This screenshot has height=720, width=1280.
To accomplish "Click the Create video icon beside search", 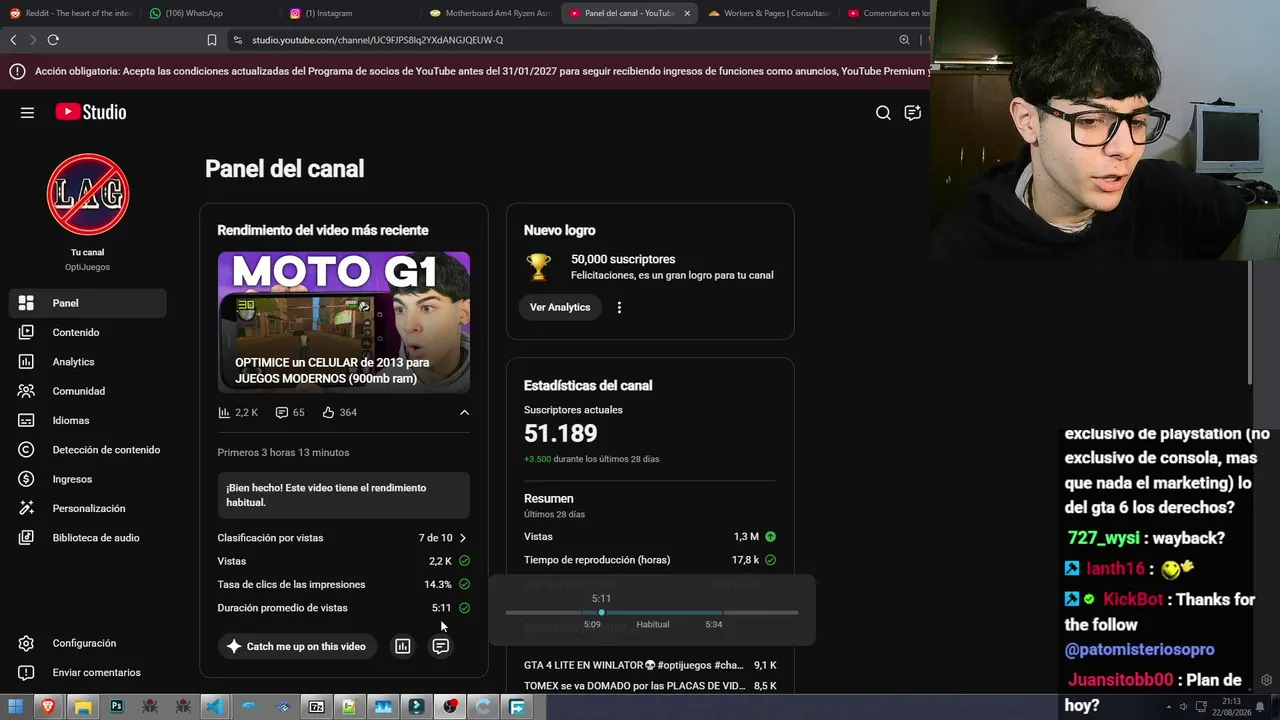I will [913, 113].
